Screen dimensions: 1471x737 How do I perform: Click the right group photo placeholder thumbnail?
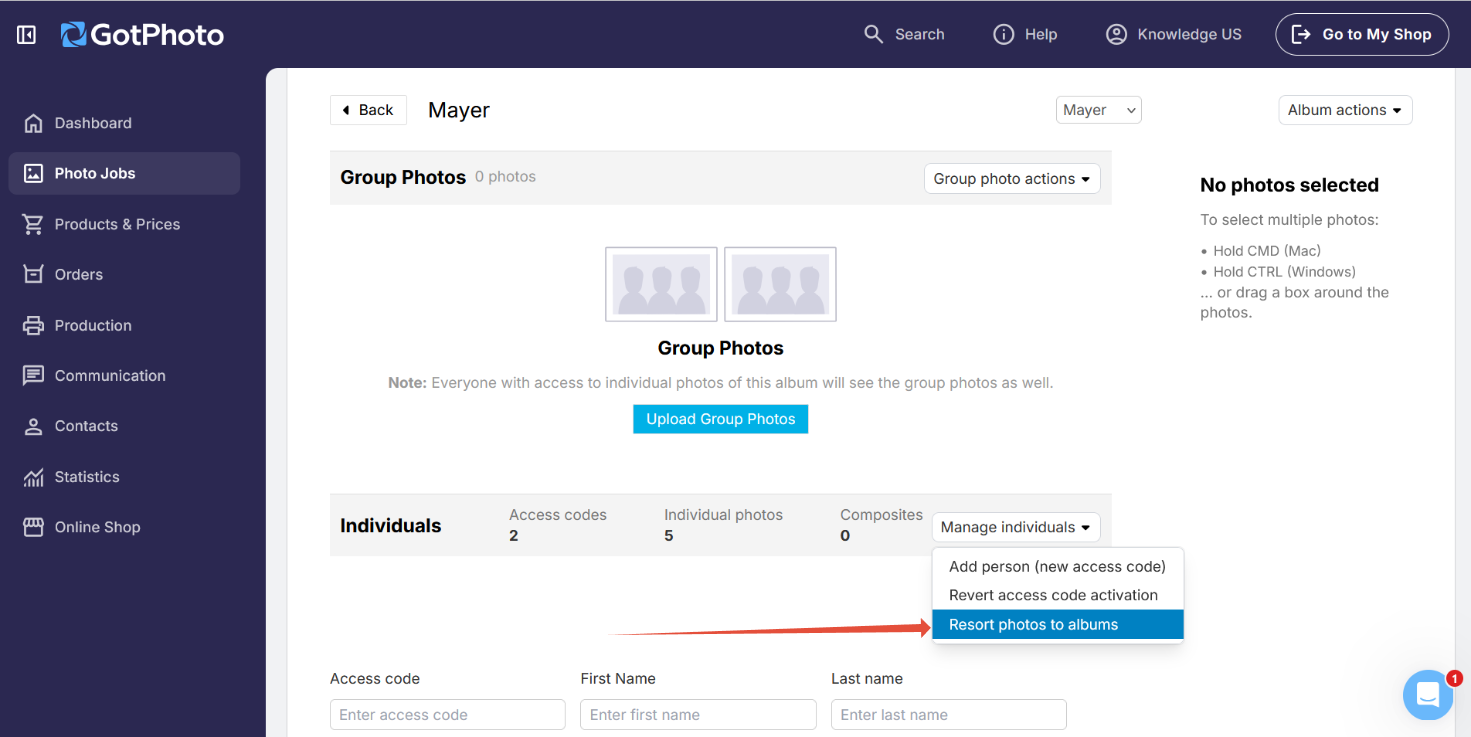pos(780,284)
